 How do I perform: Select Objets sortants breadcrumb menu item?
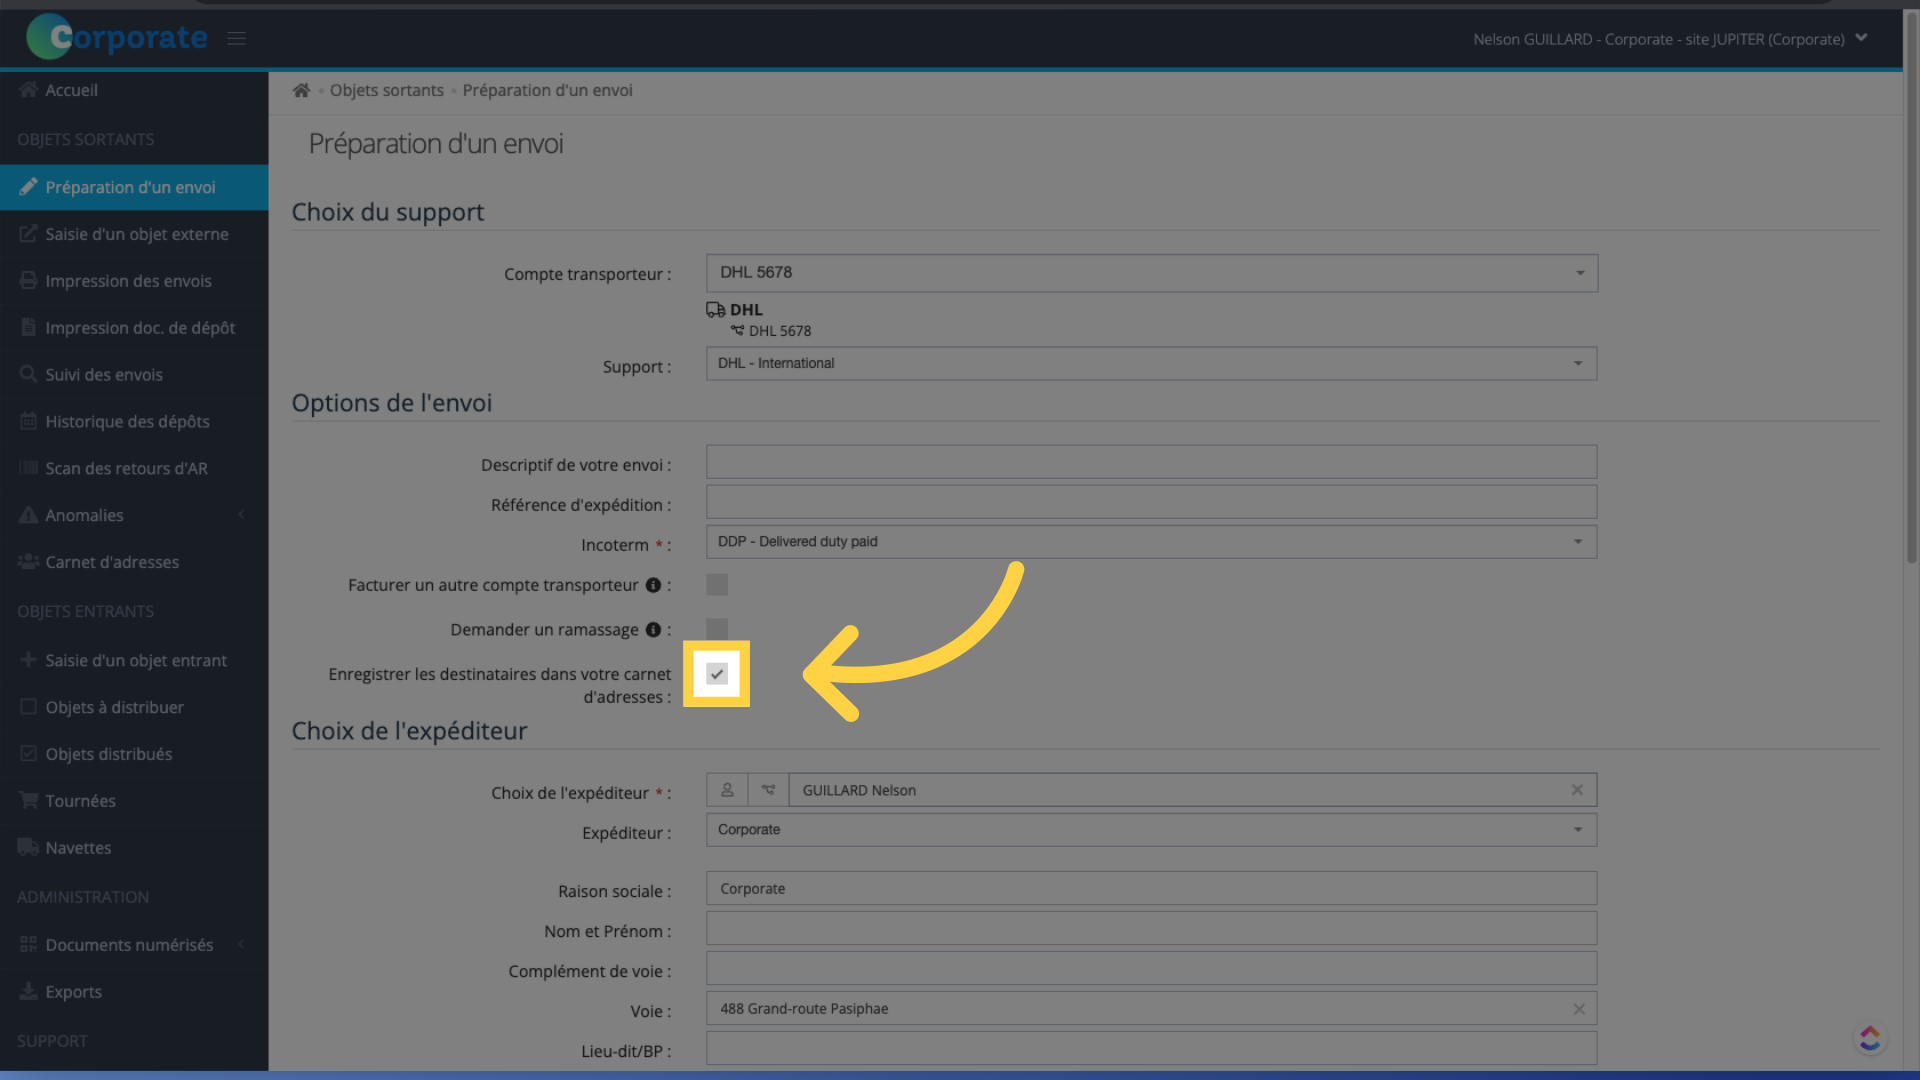386,90
